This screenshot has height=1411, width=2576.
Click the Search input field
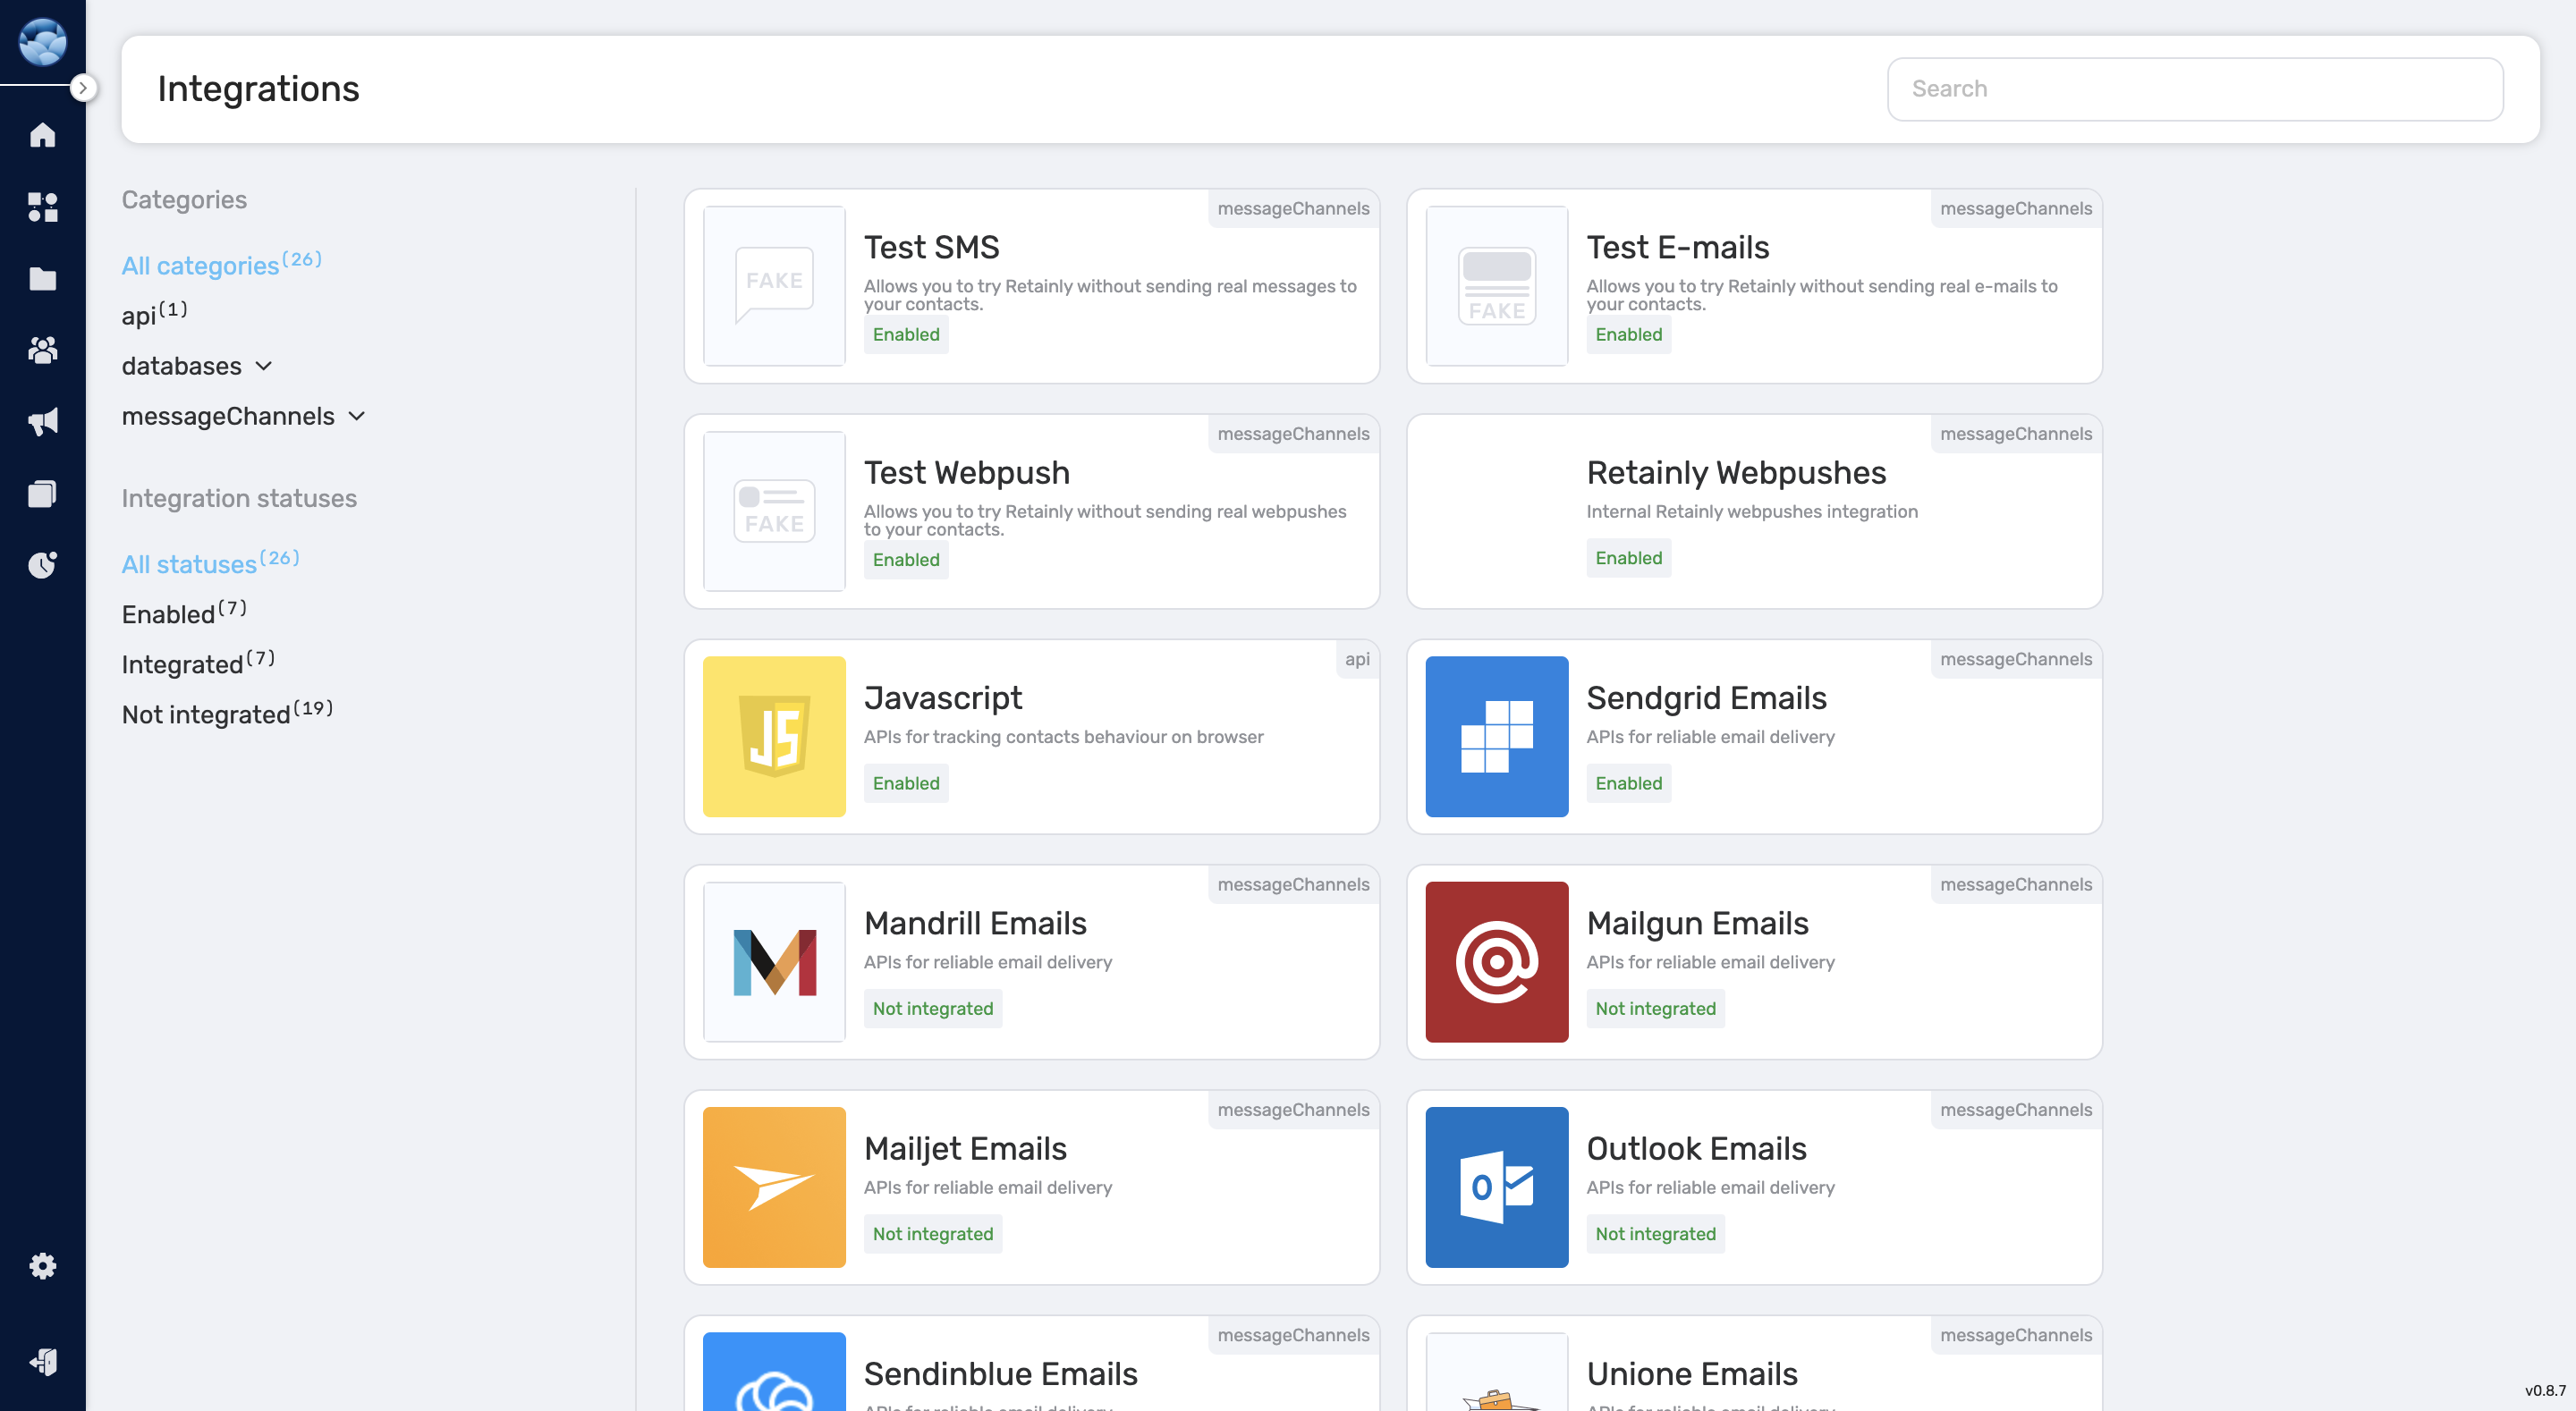pyautogui.click(x=2194, y=89)
